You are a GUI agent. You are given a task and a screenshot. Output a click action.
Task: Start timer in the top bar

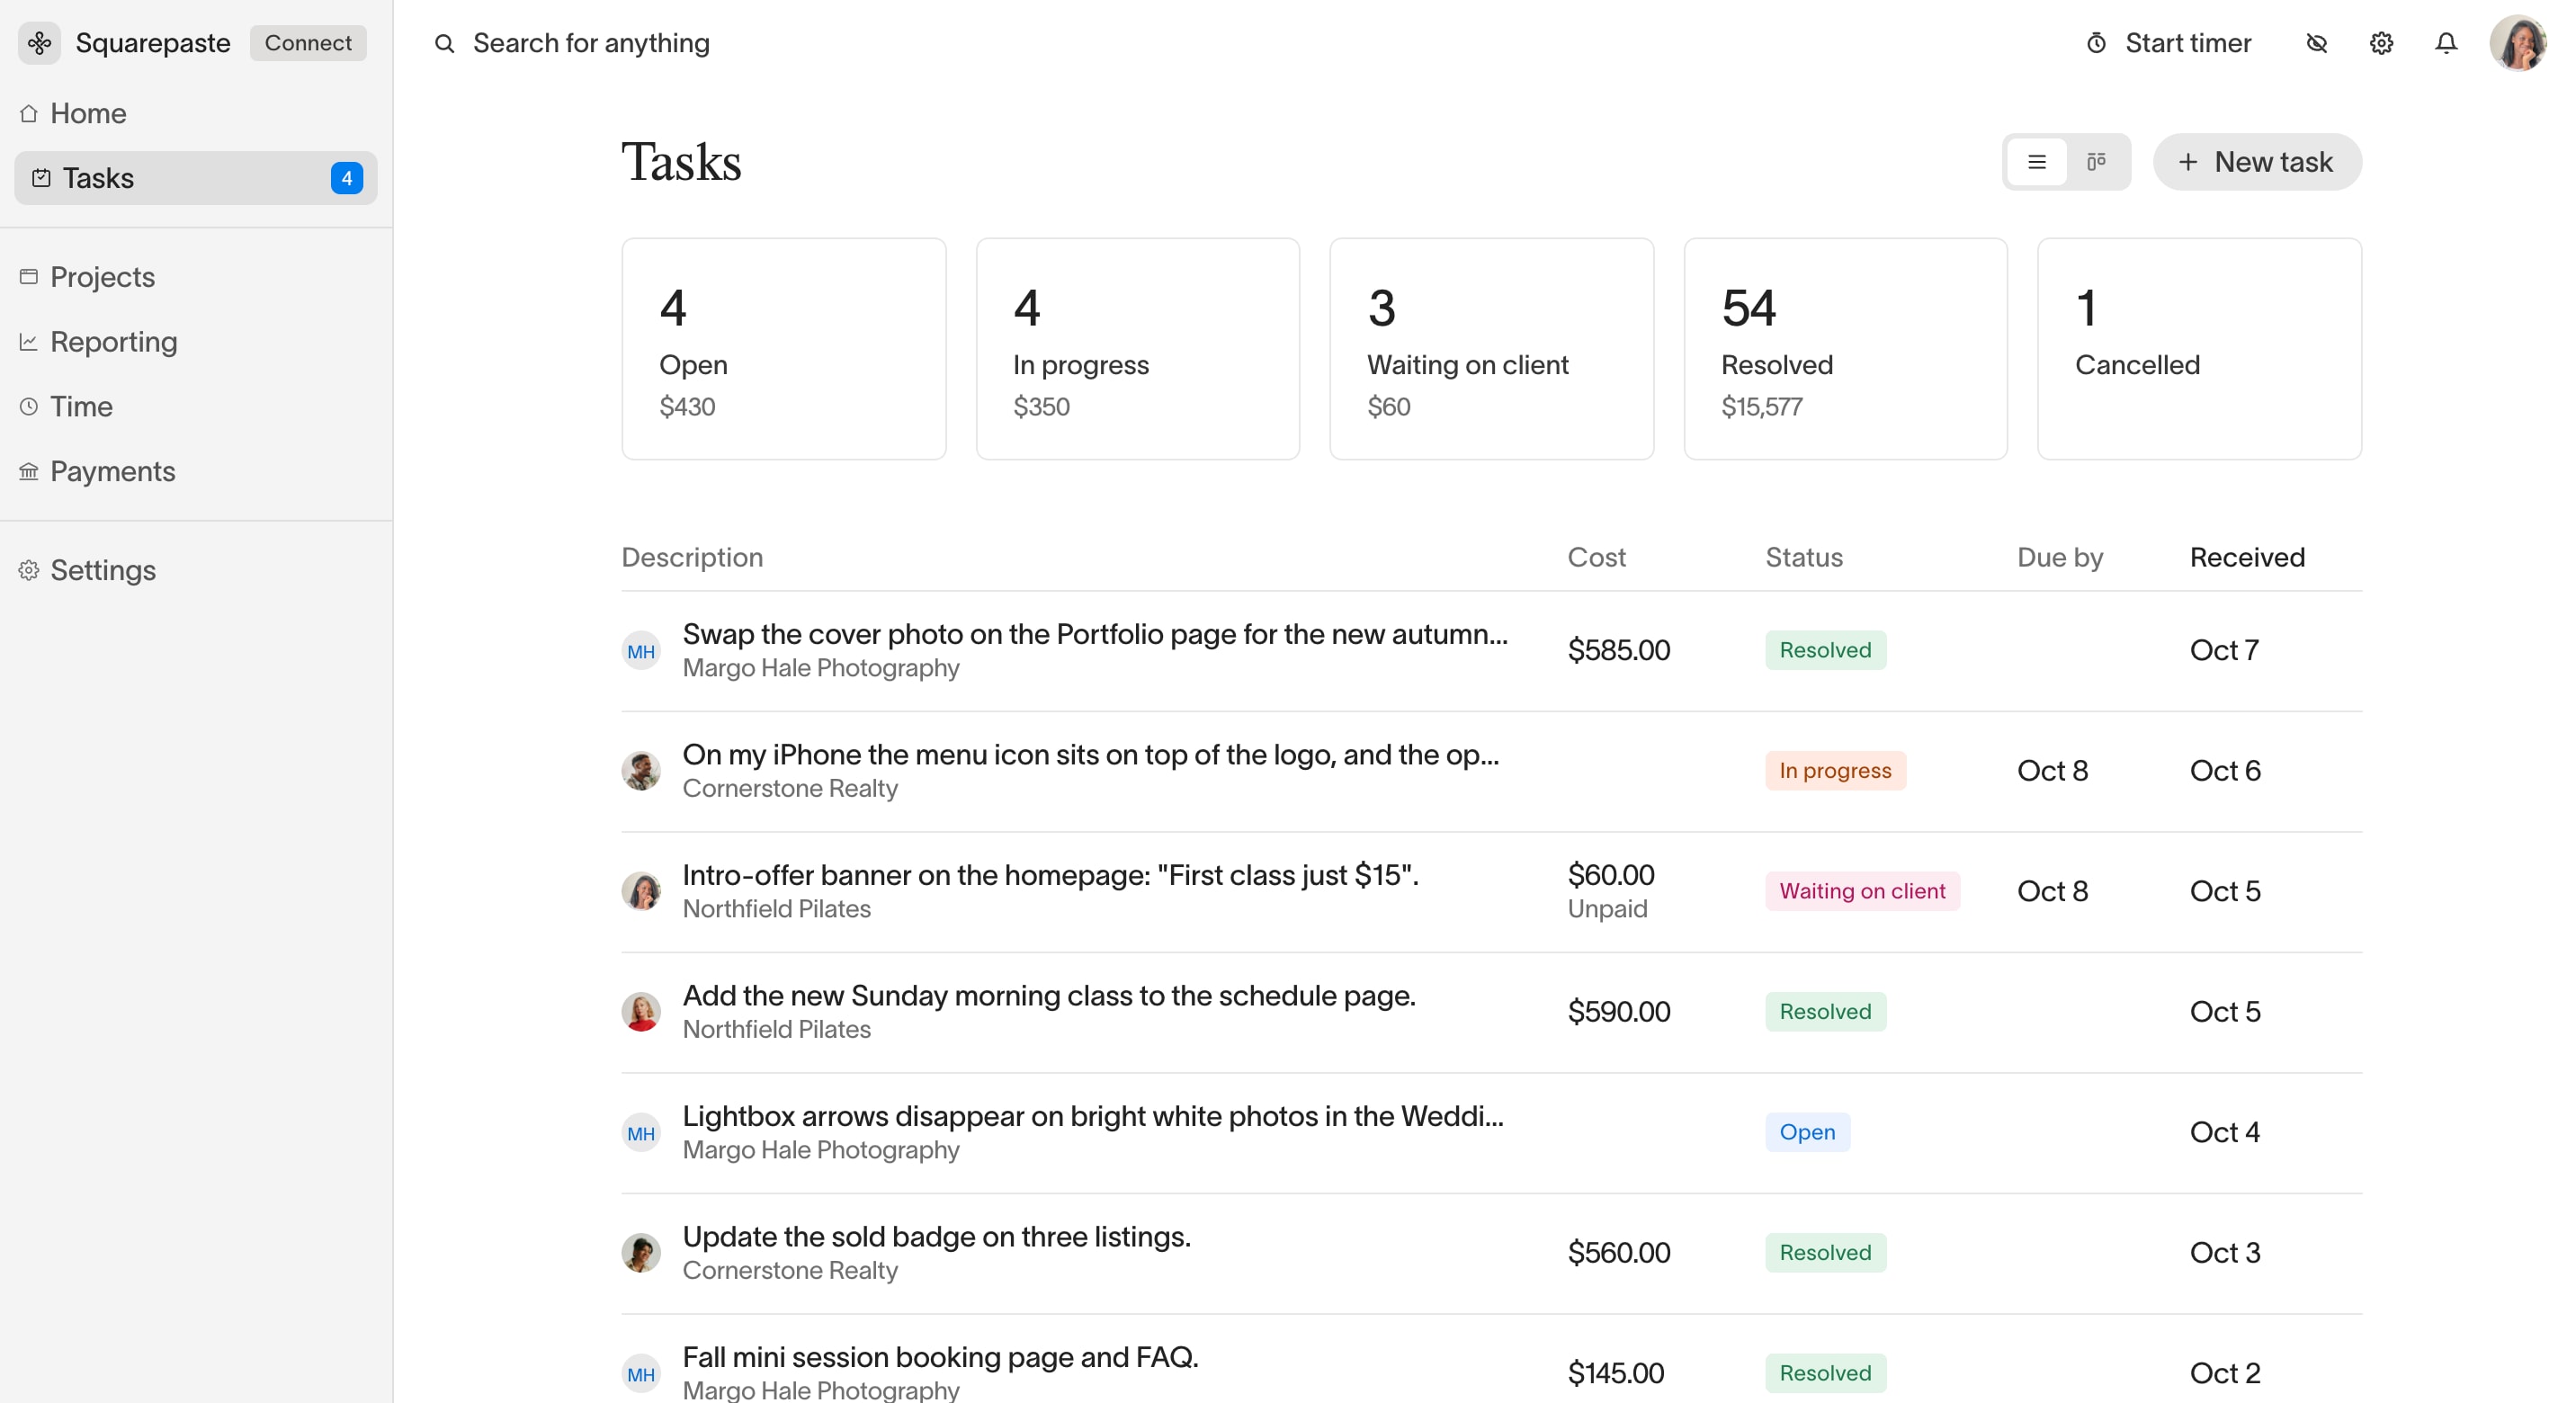click(x=2168, y=43)
